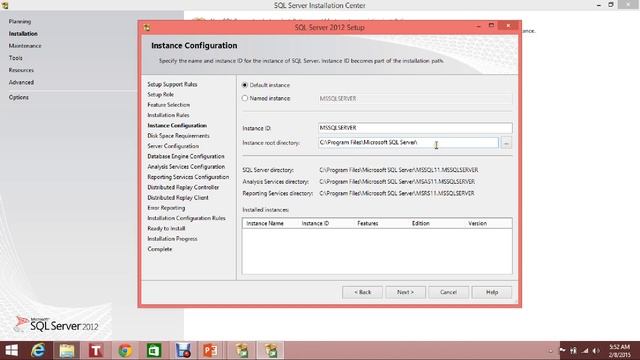
Task: Switch to second SQL Server setup taskbar icon
Action: (x=271, y=351)
